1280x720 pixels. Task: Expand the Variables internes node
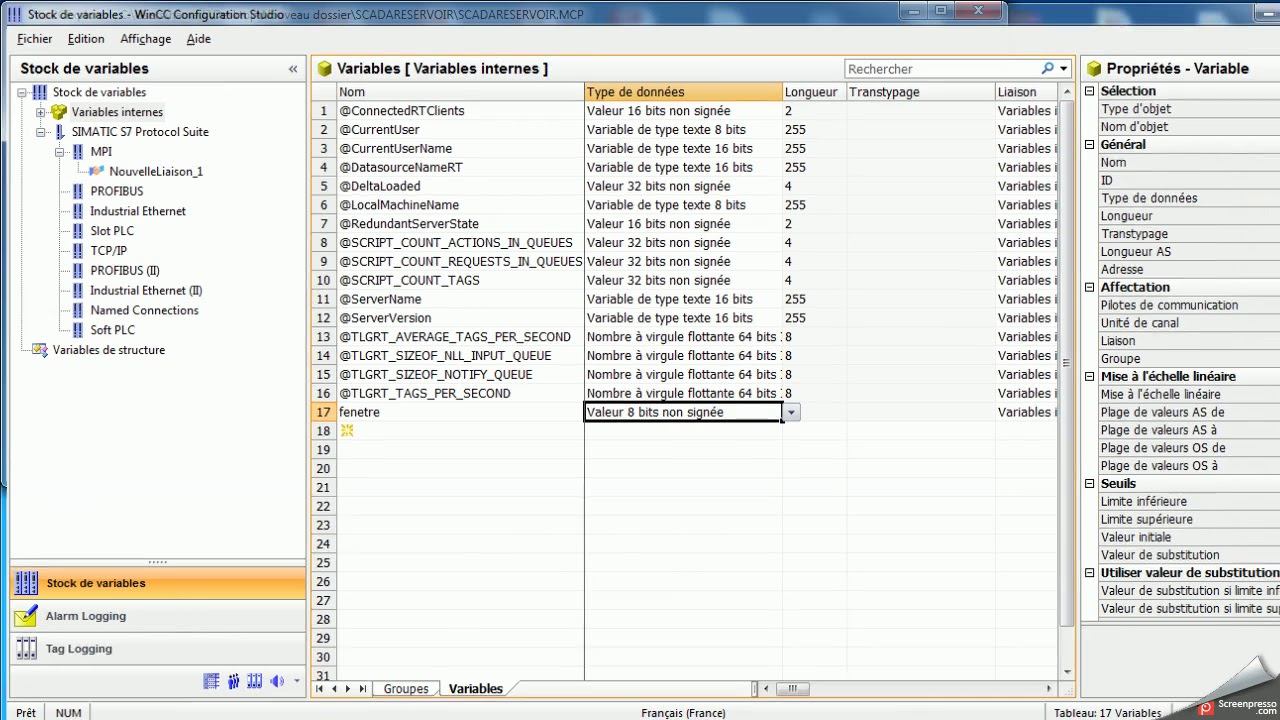[x=41, y=112]
